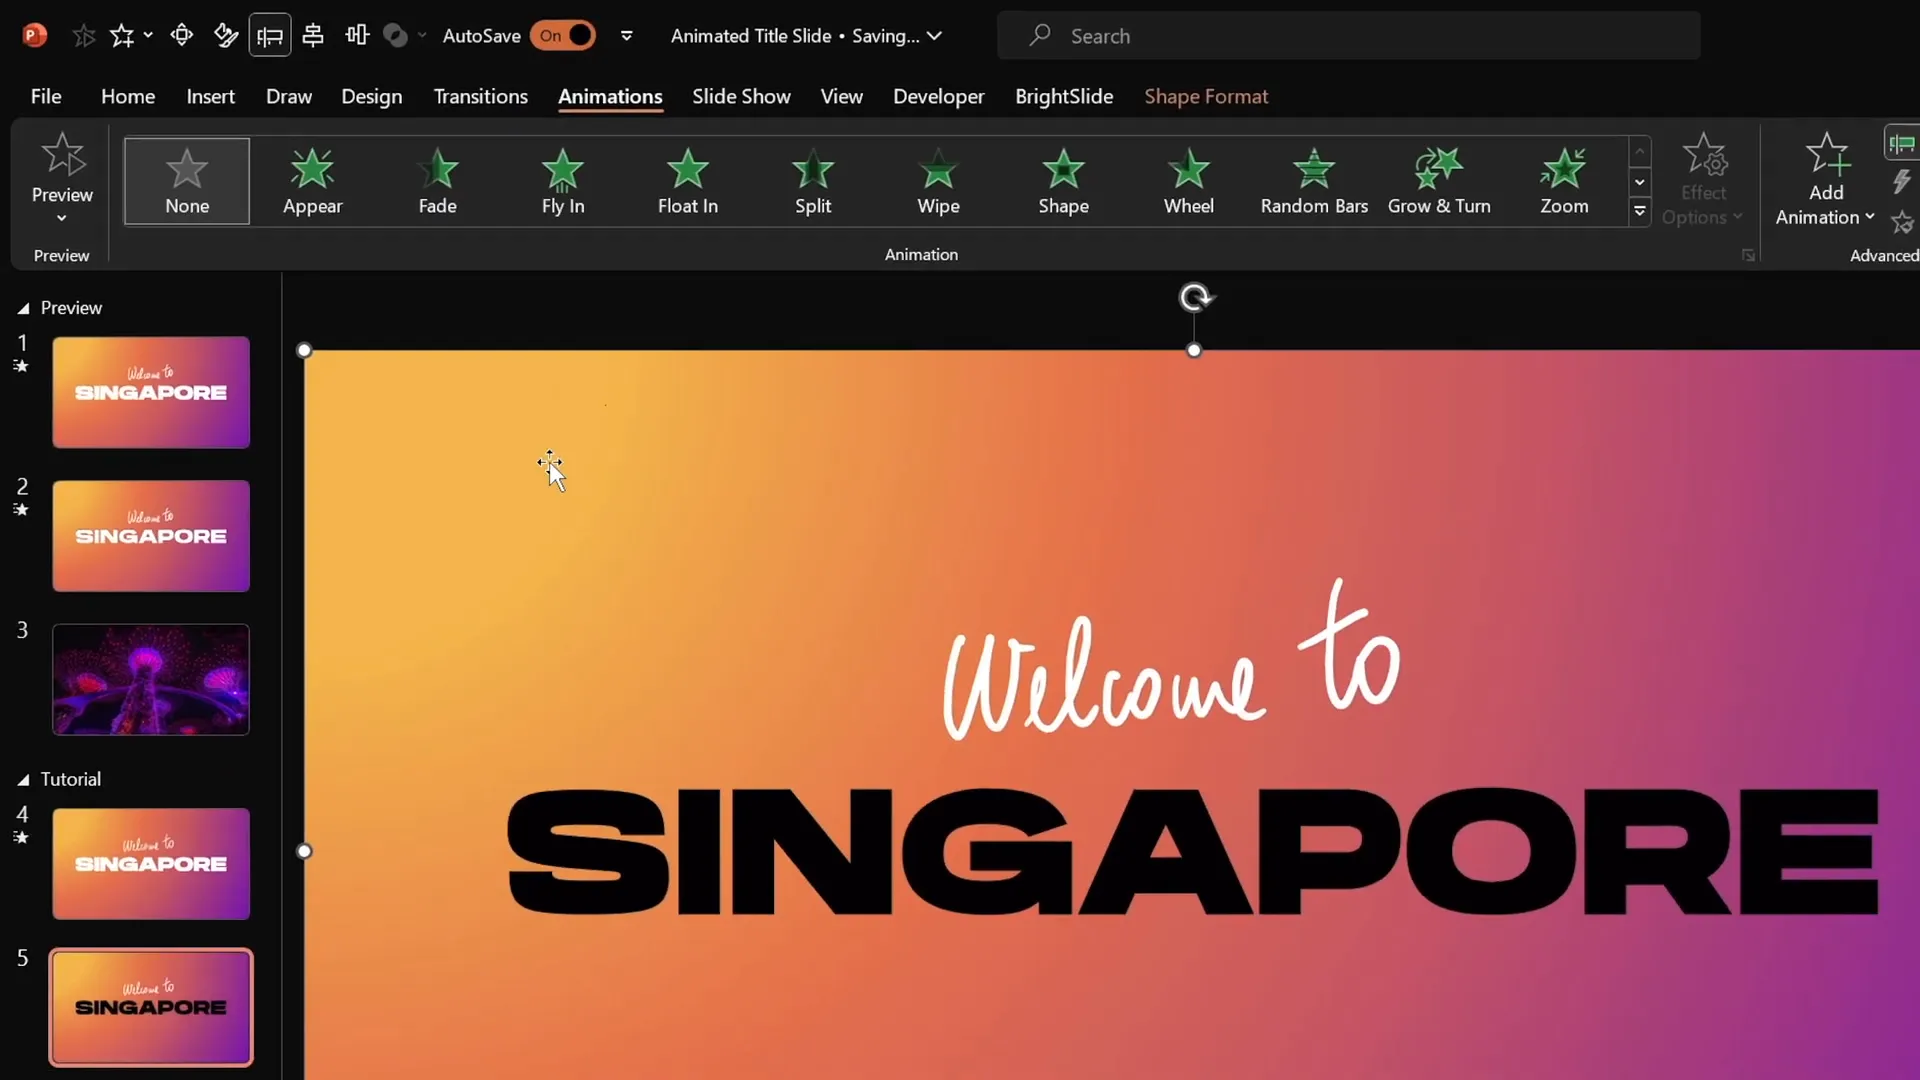Click the highlighted animation pane icon in quick access toolbar
1920x1080 pixels.
[x=270, y=36]
